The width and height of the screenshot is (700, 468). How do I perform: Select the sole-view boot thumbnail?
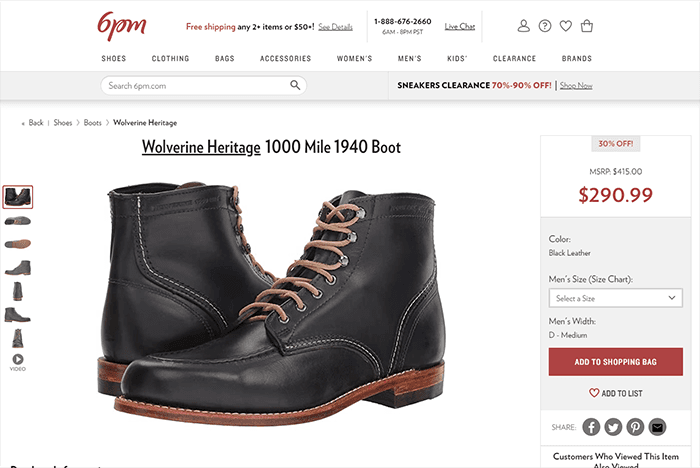(18, 244)
